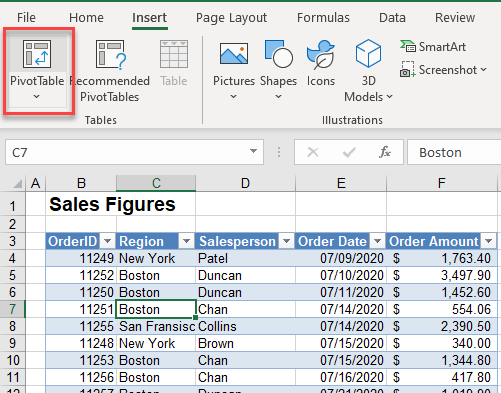Click the formula bar showing Boston
Image resolution: width=501 pixels, height=393 pixels.
point(454,152)
